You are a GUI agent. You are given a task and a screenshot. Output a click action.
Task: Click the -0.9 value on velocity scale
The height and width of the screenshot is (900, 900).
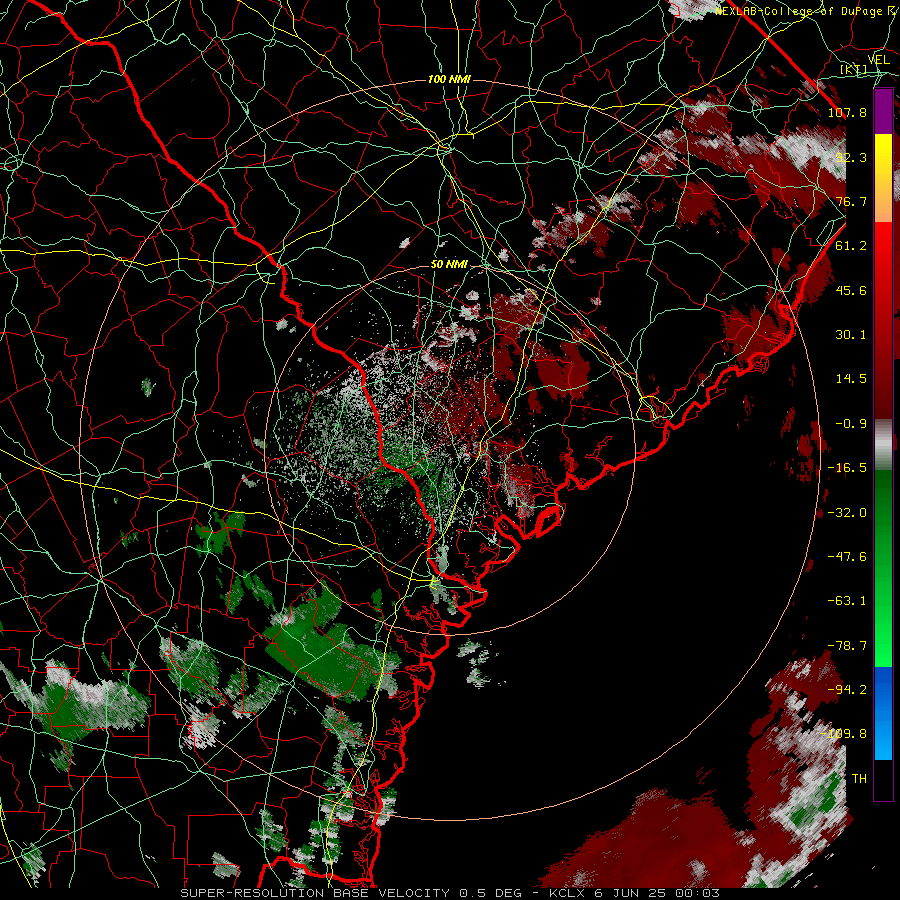pyautogui.click(x=851, y=424)
